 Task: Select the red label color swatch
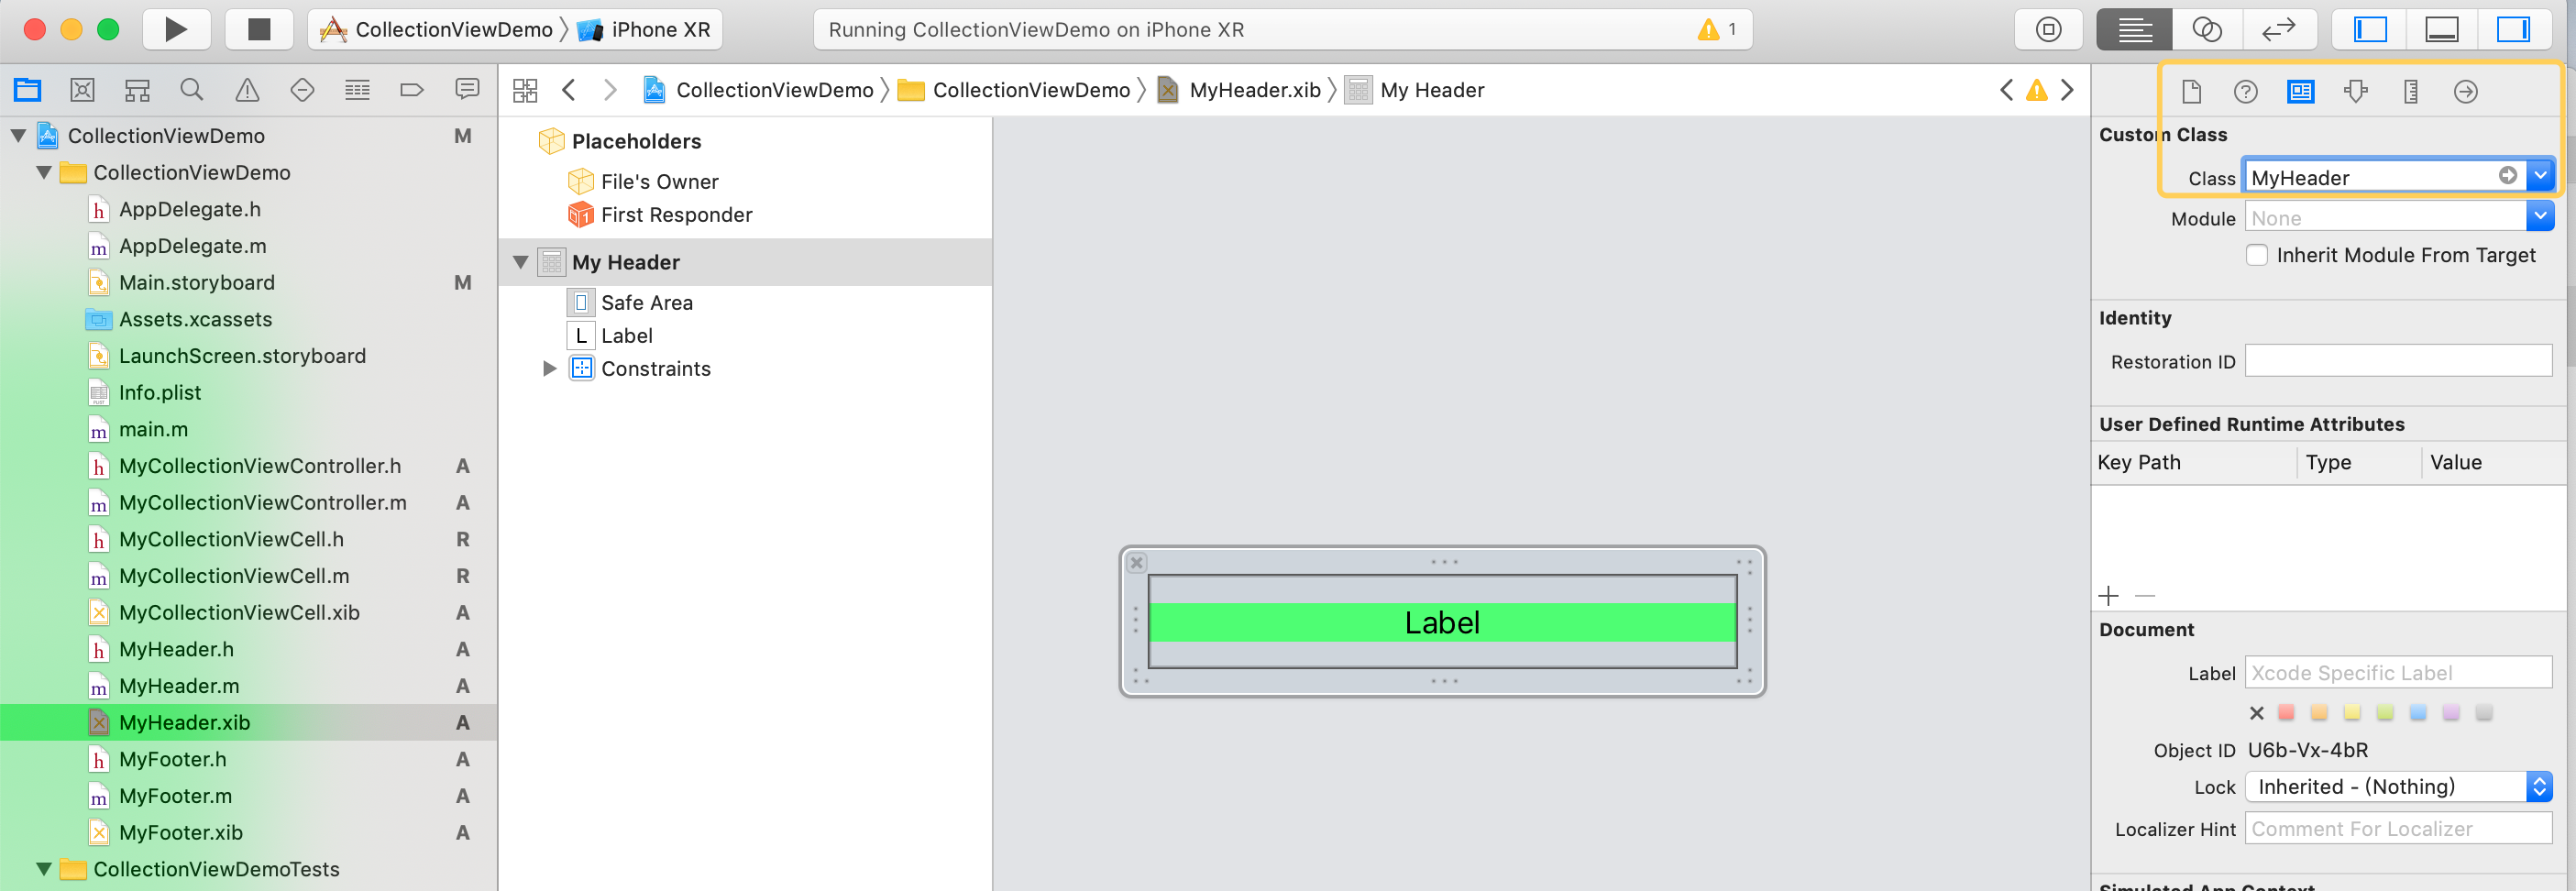[2286, 712]
